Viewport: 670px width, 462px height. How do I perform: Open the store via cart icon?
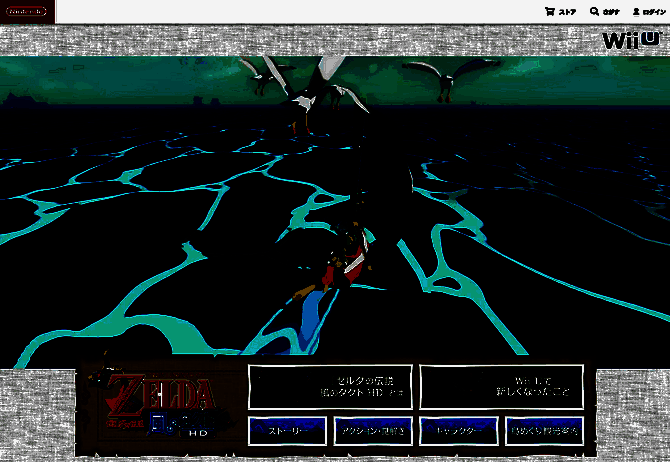[549, 12]
